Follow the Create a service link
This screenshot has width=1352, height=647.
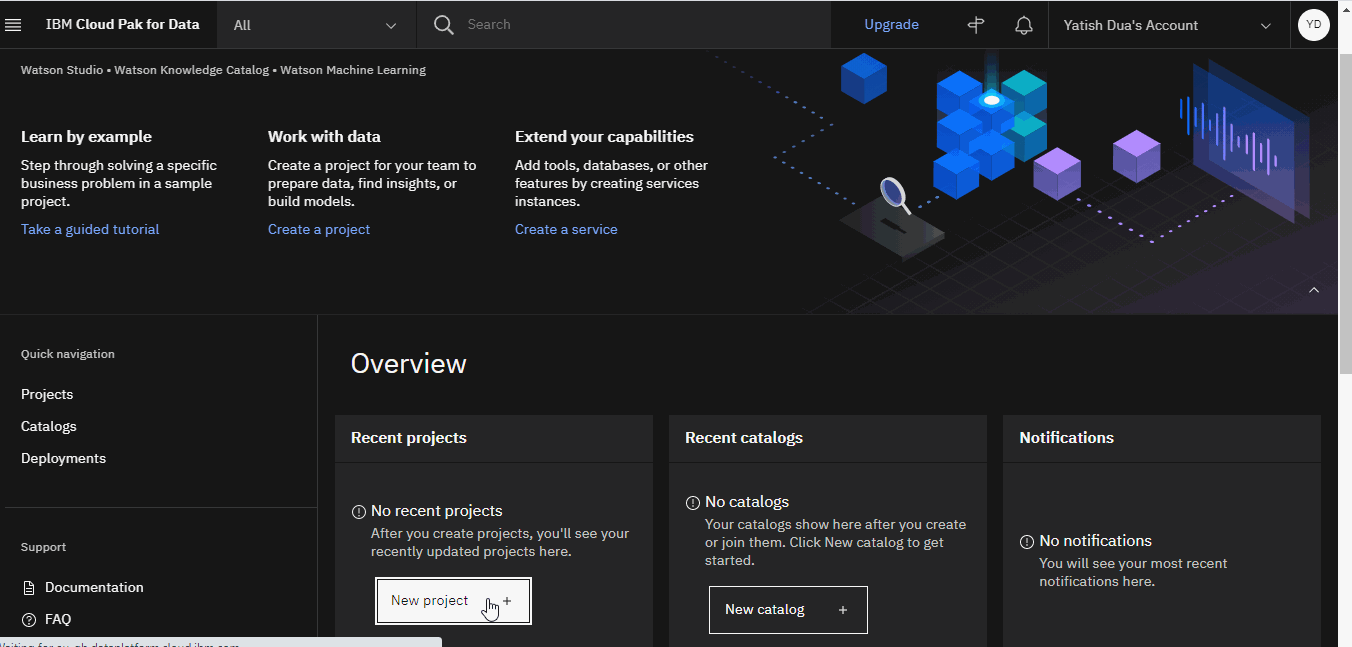(566, 229)
